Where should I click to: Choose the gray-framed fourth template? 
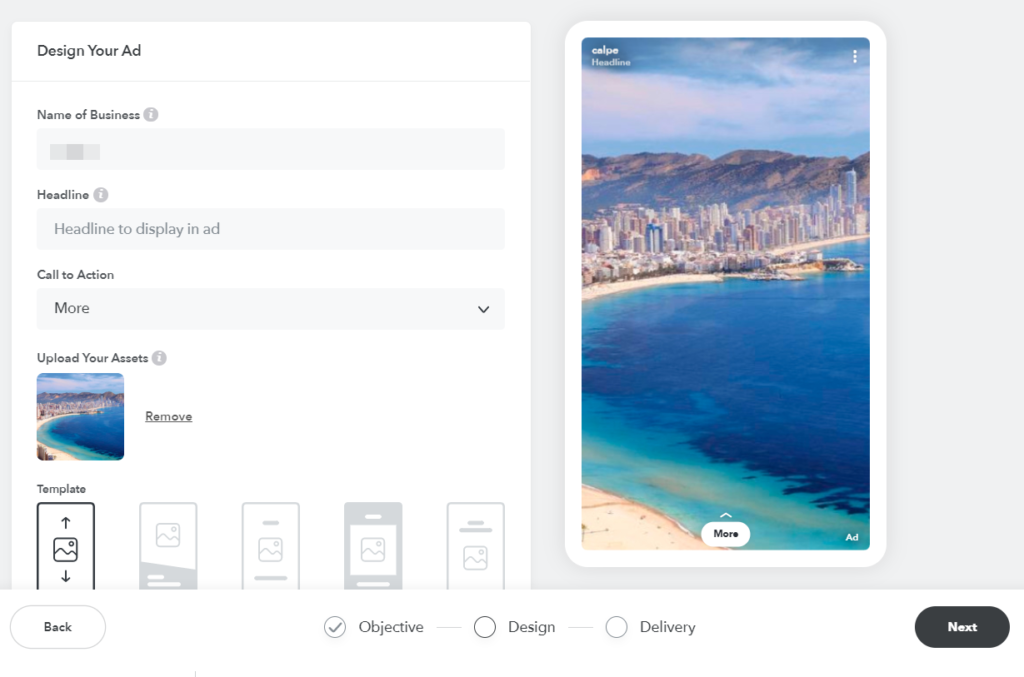[x=373, y=547]
